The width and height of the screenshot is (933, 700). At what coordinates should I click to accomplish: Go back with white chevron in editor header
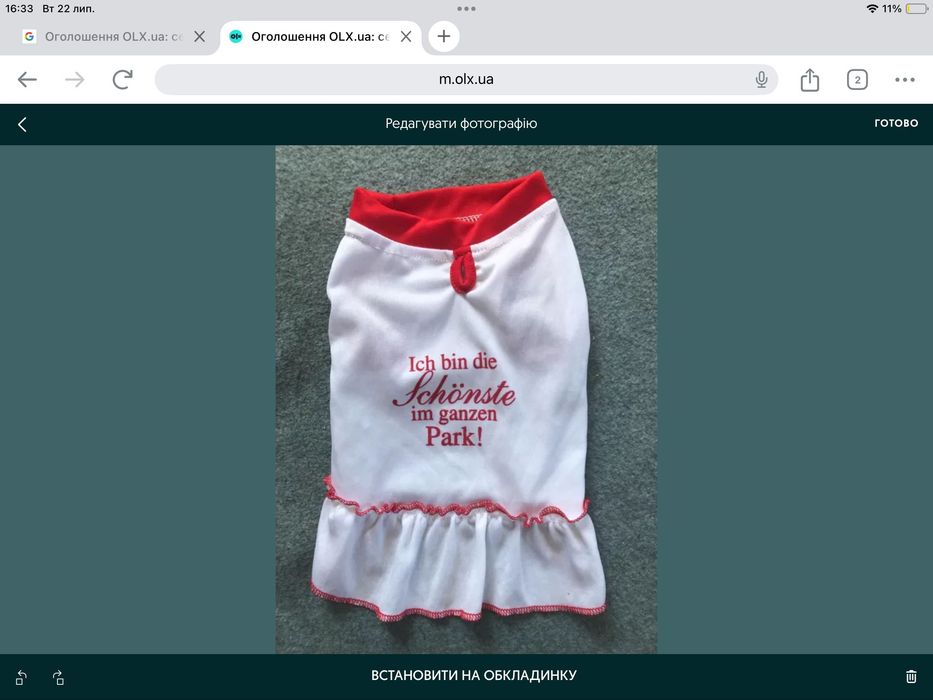pyautogui.click(x=22, y=124)
